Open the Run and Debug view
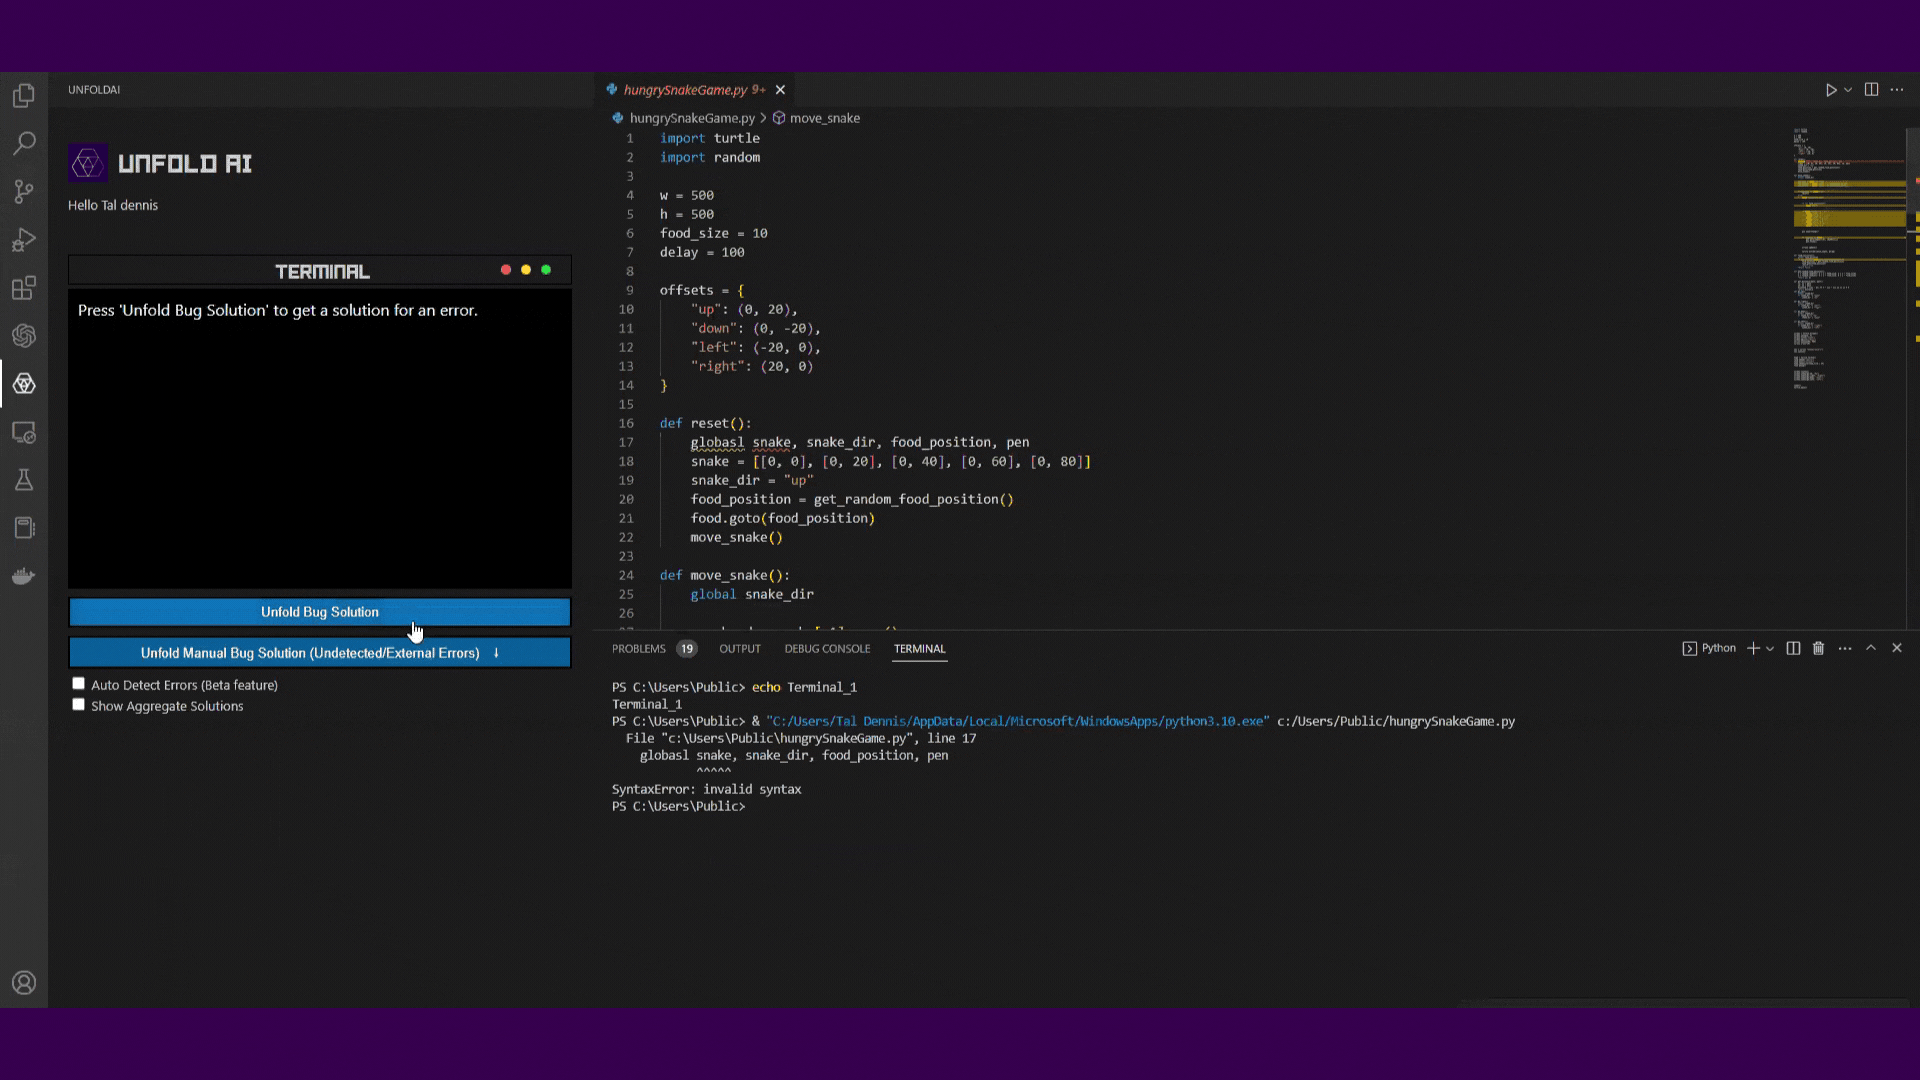Image resolution: width=1920 pixels, height=1080 pixels. tap(24, 240)
